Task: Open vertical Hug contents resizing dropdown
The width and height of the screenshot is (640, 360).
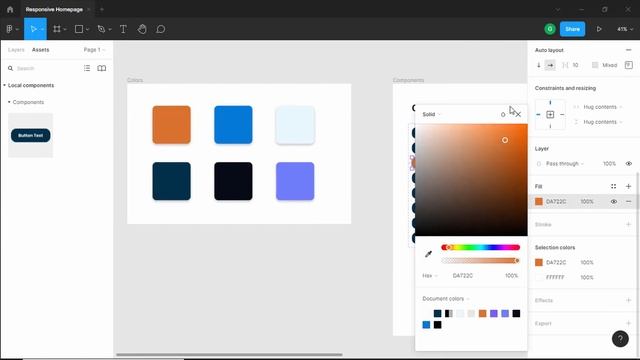Action: 602,122
